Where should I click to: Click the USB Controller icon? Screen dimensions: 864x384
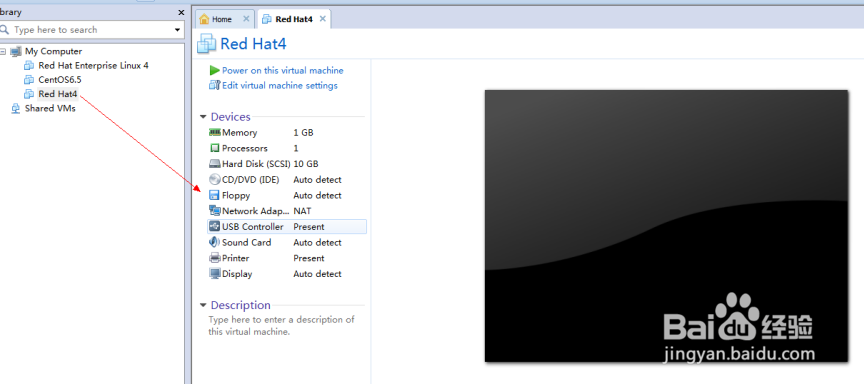[x=214, y=226]
